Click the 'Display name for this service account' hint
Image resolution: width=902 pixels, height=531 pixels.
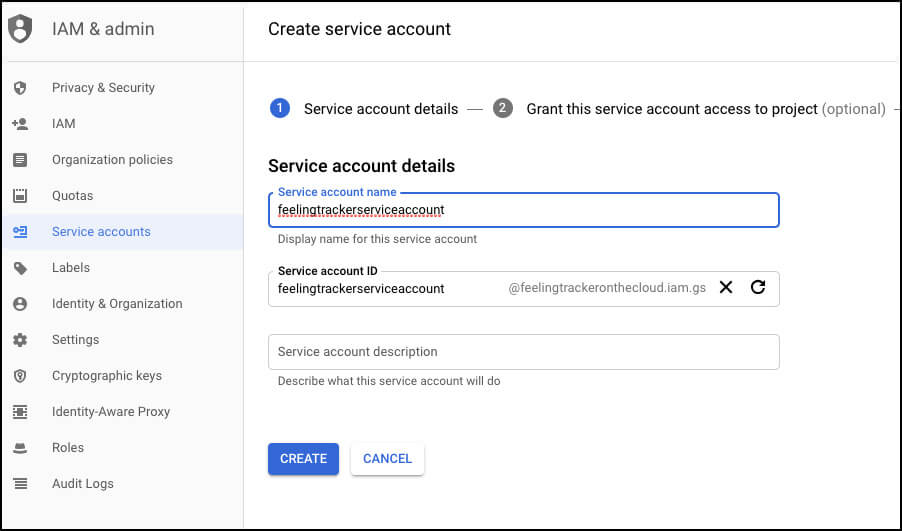(x=377, y=239)
